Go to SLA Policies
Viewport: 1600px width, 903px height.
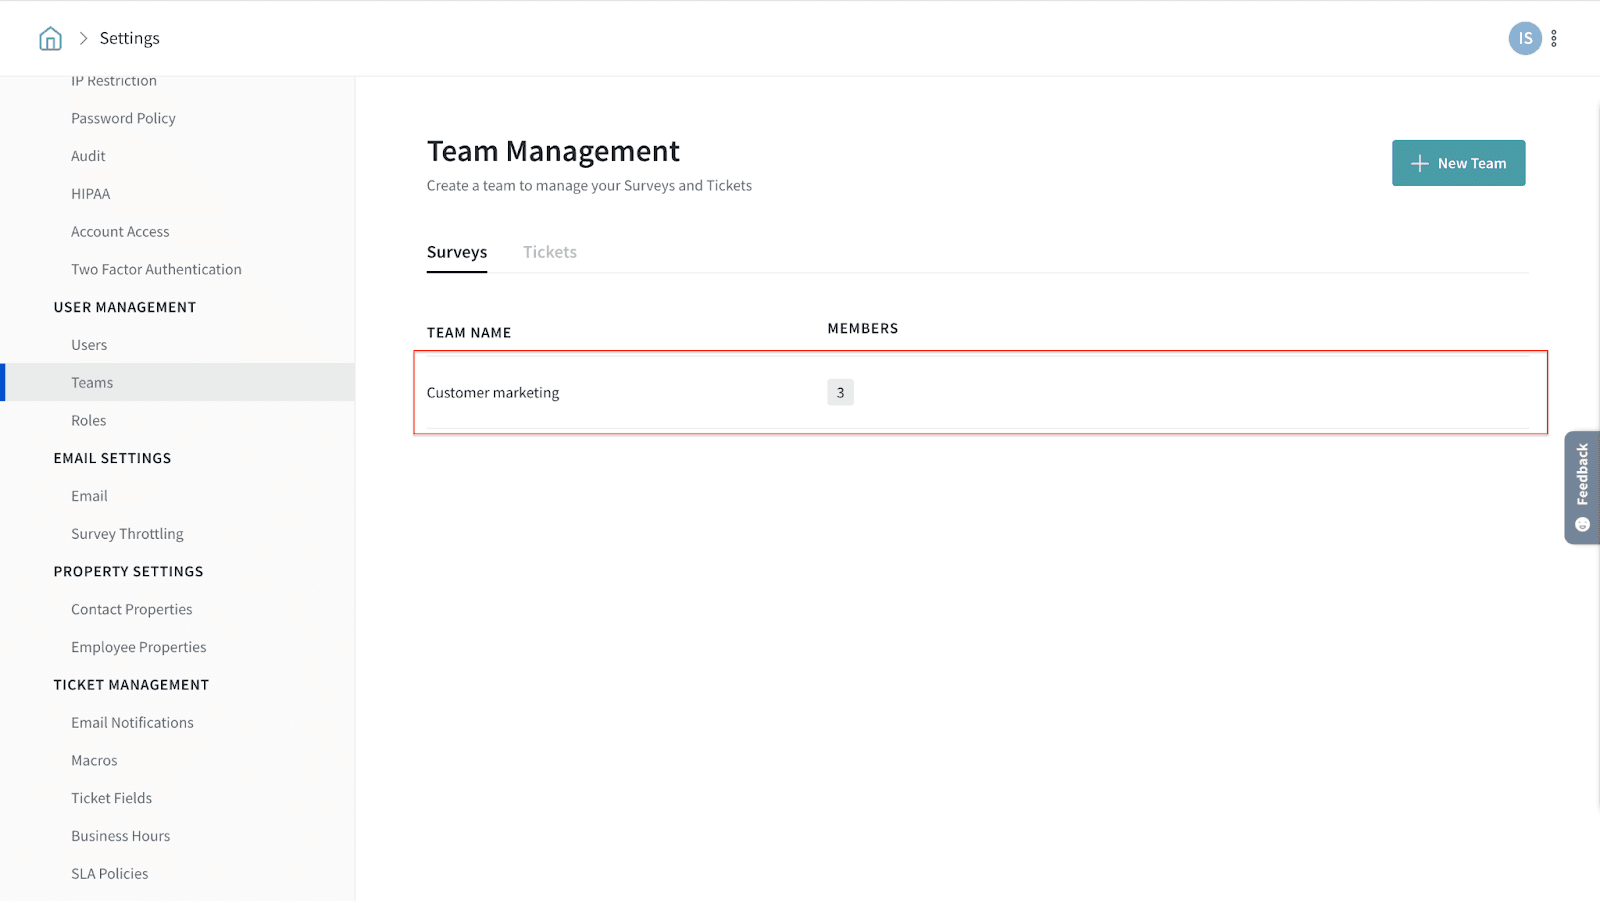click(x=109, y=874)
